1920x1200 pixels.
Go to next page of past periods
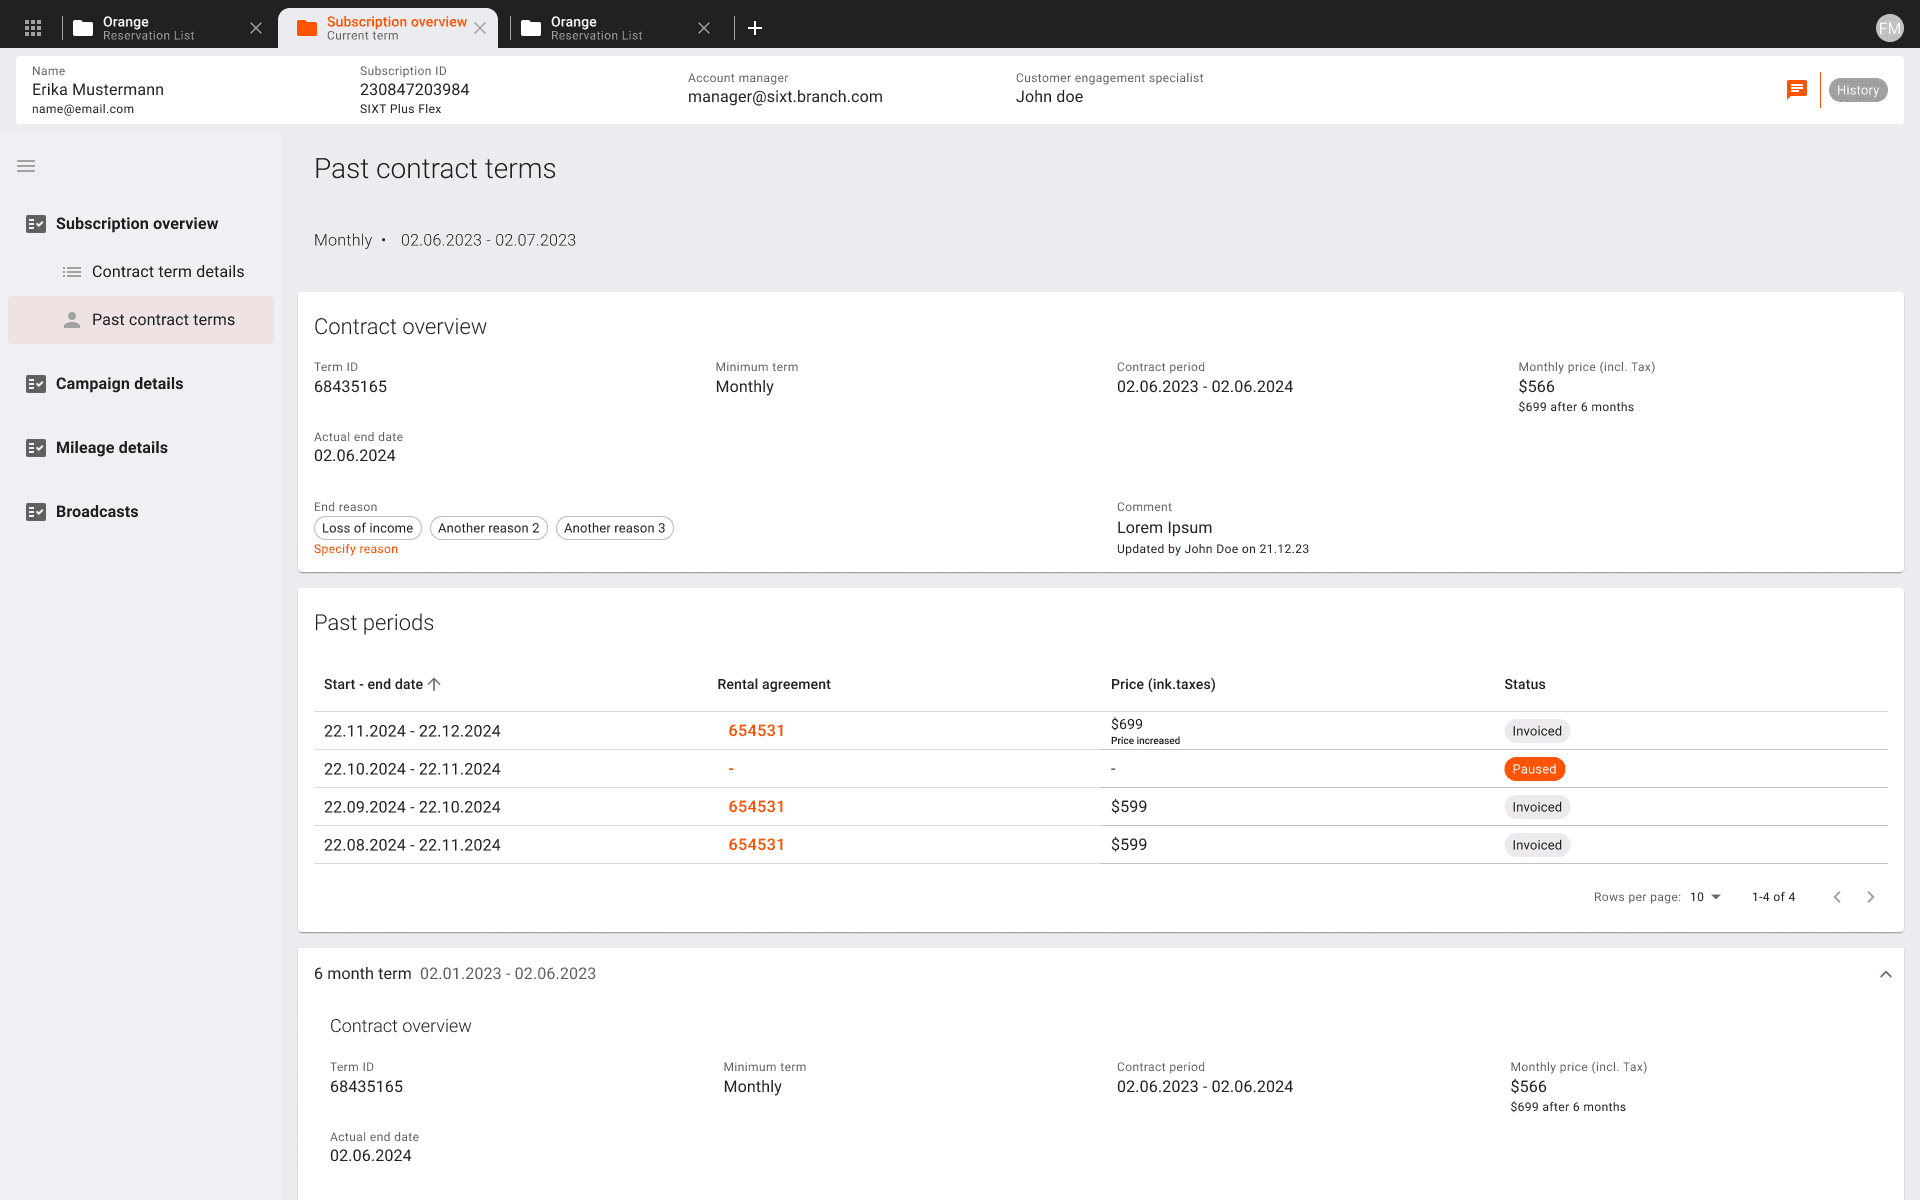[1870, 897]
